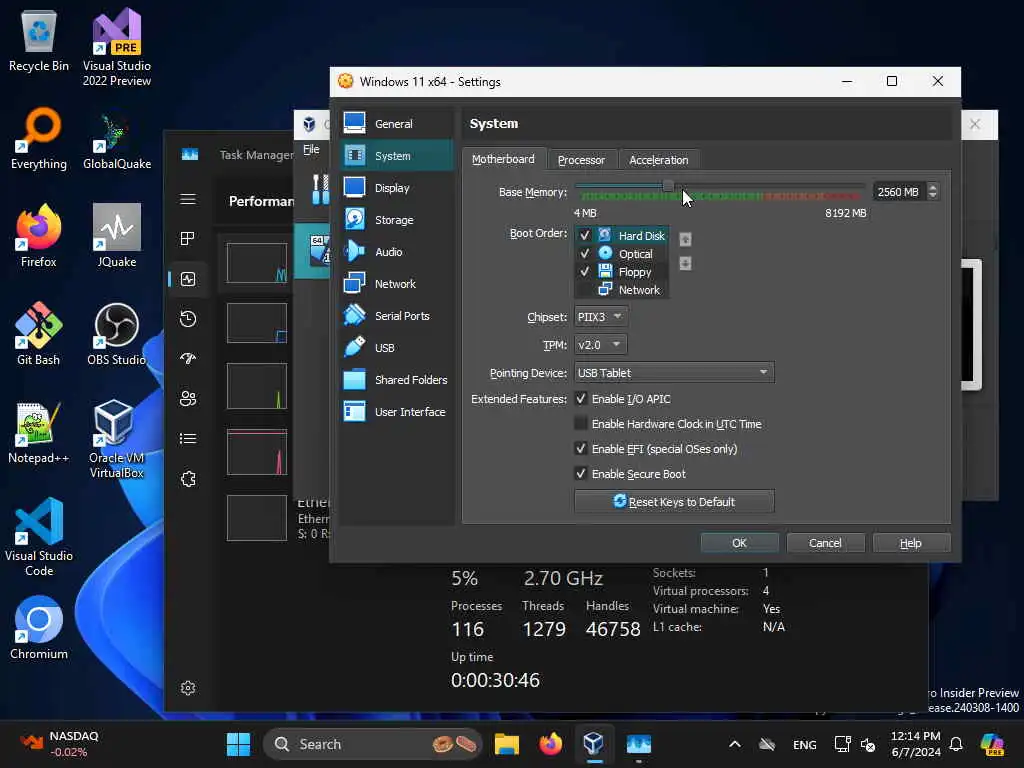This screenshot has width=1024, height=768.
Task: Uncheck Floppy in boot order
Action: tap(584, 272)
